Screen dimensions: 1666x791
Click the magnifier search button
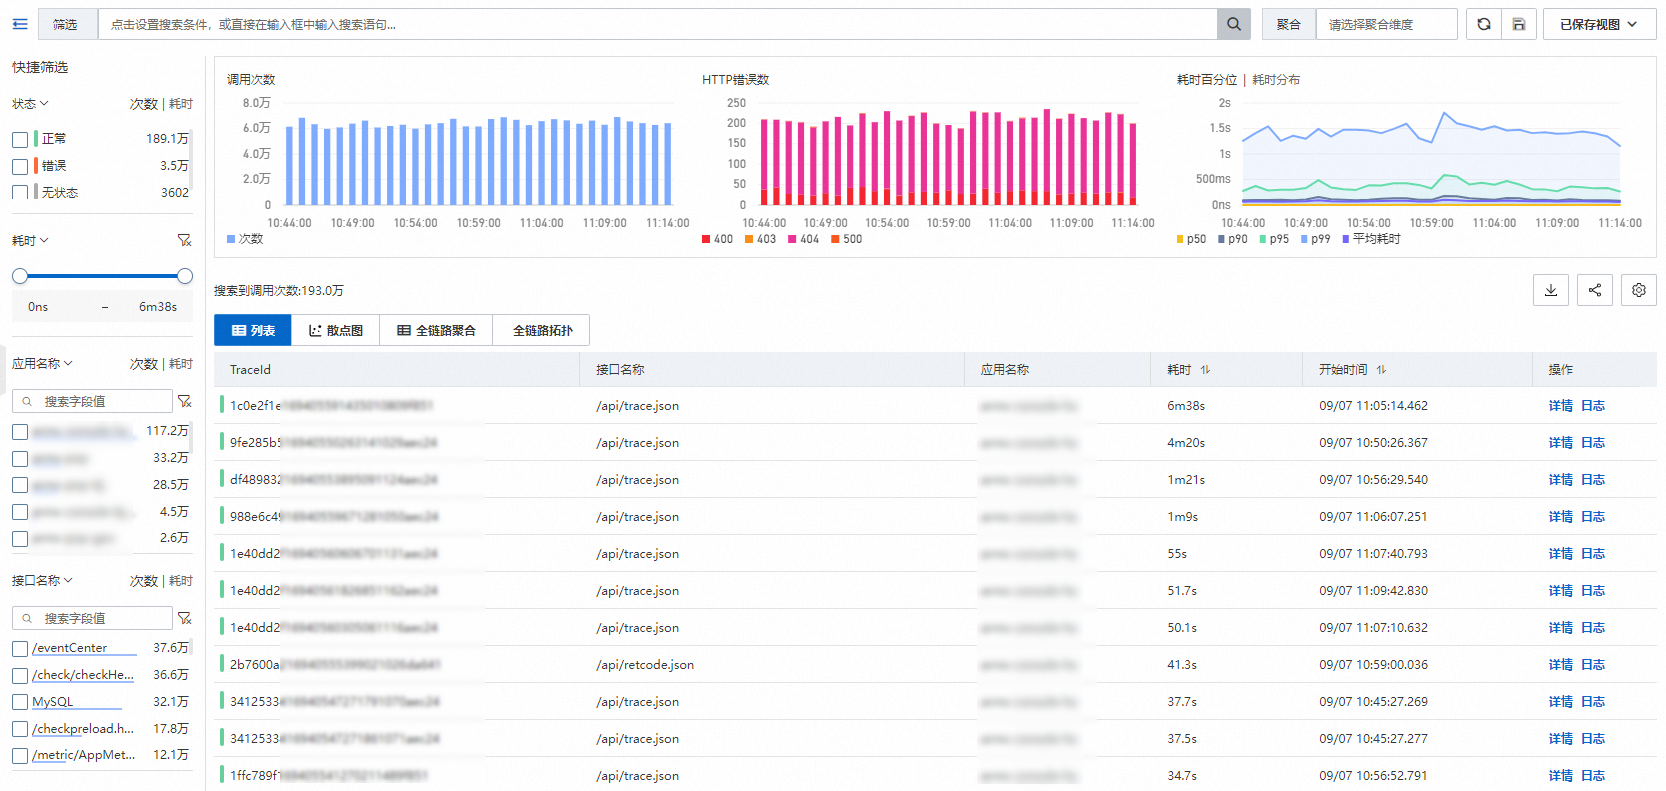1233,24
